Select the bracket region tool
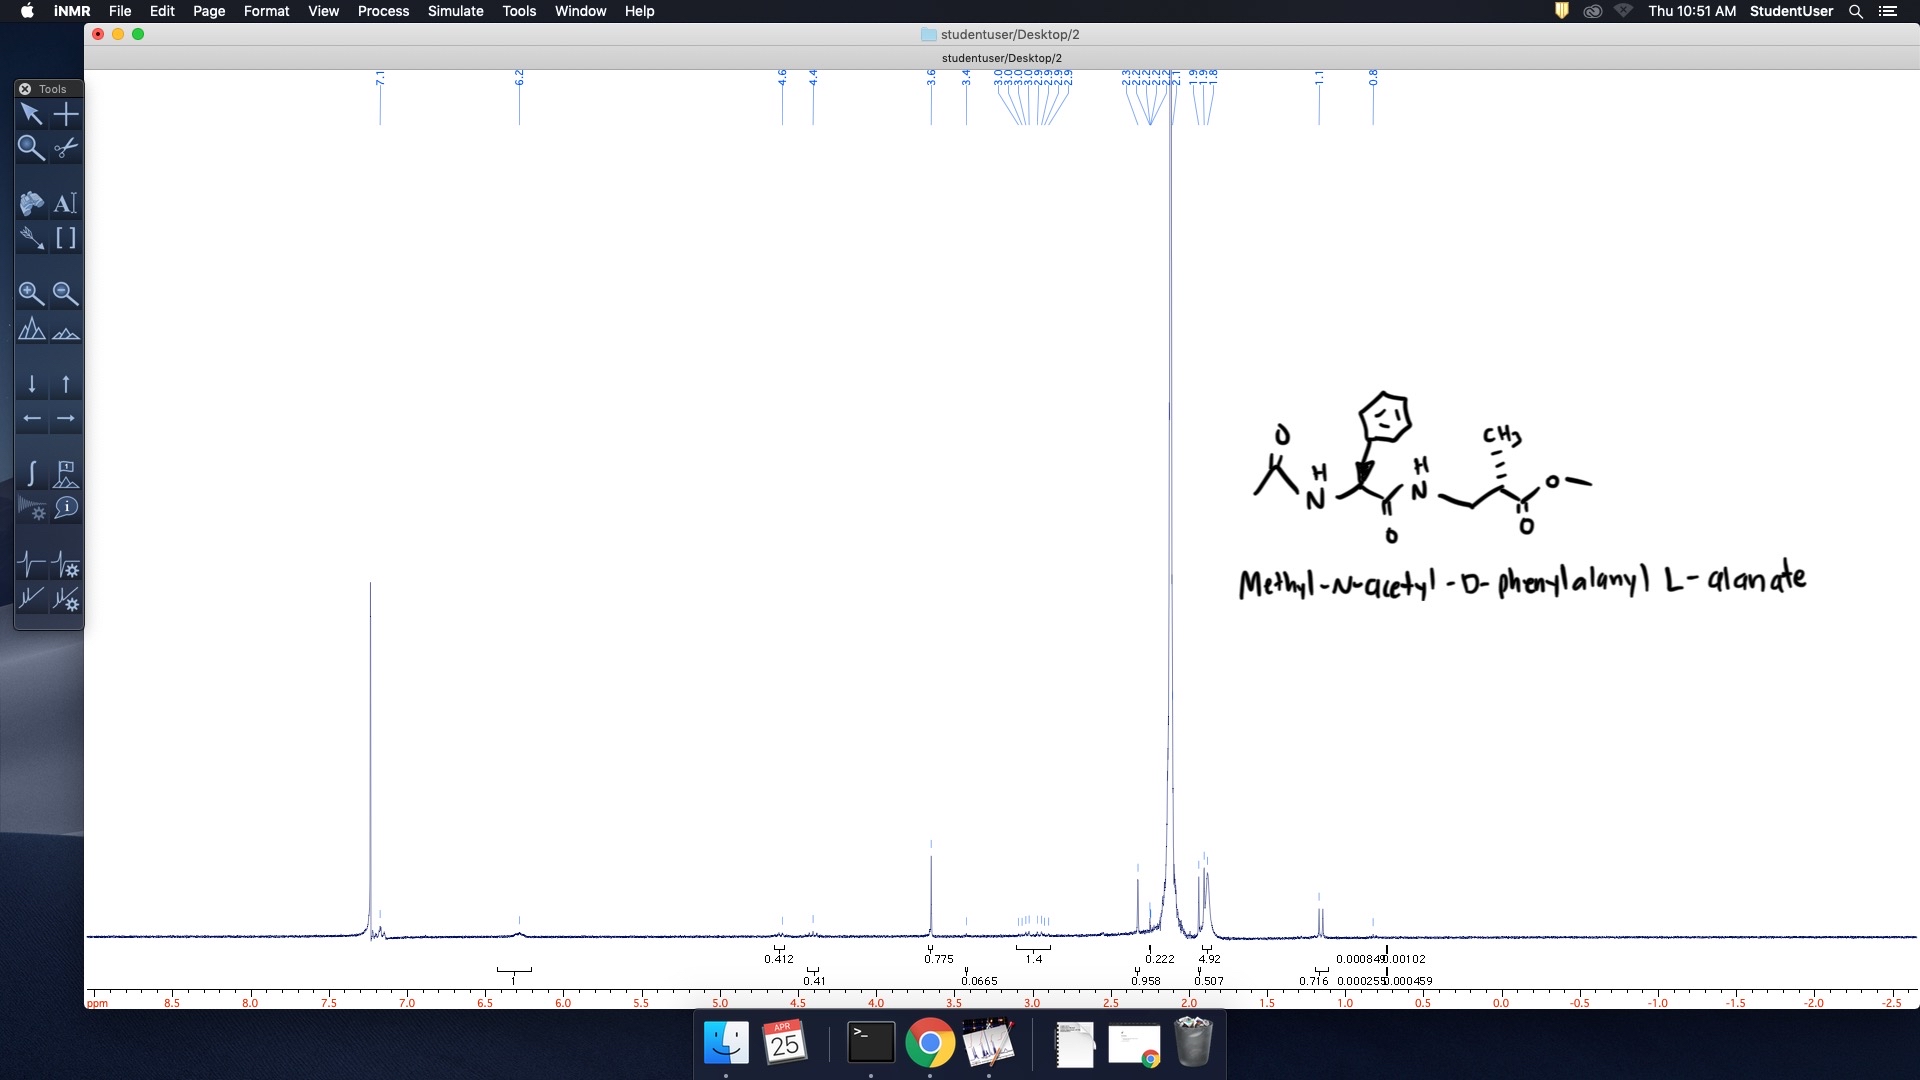This screenshot has width=1920, height=1080. 66,238
